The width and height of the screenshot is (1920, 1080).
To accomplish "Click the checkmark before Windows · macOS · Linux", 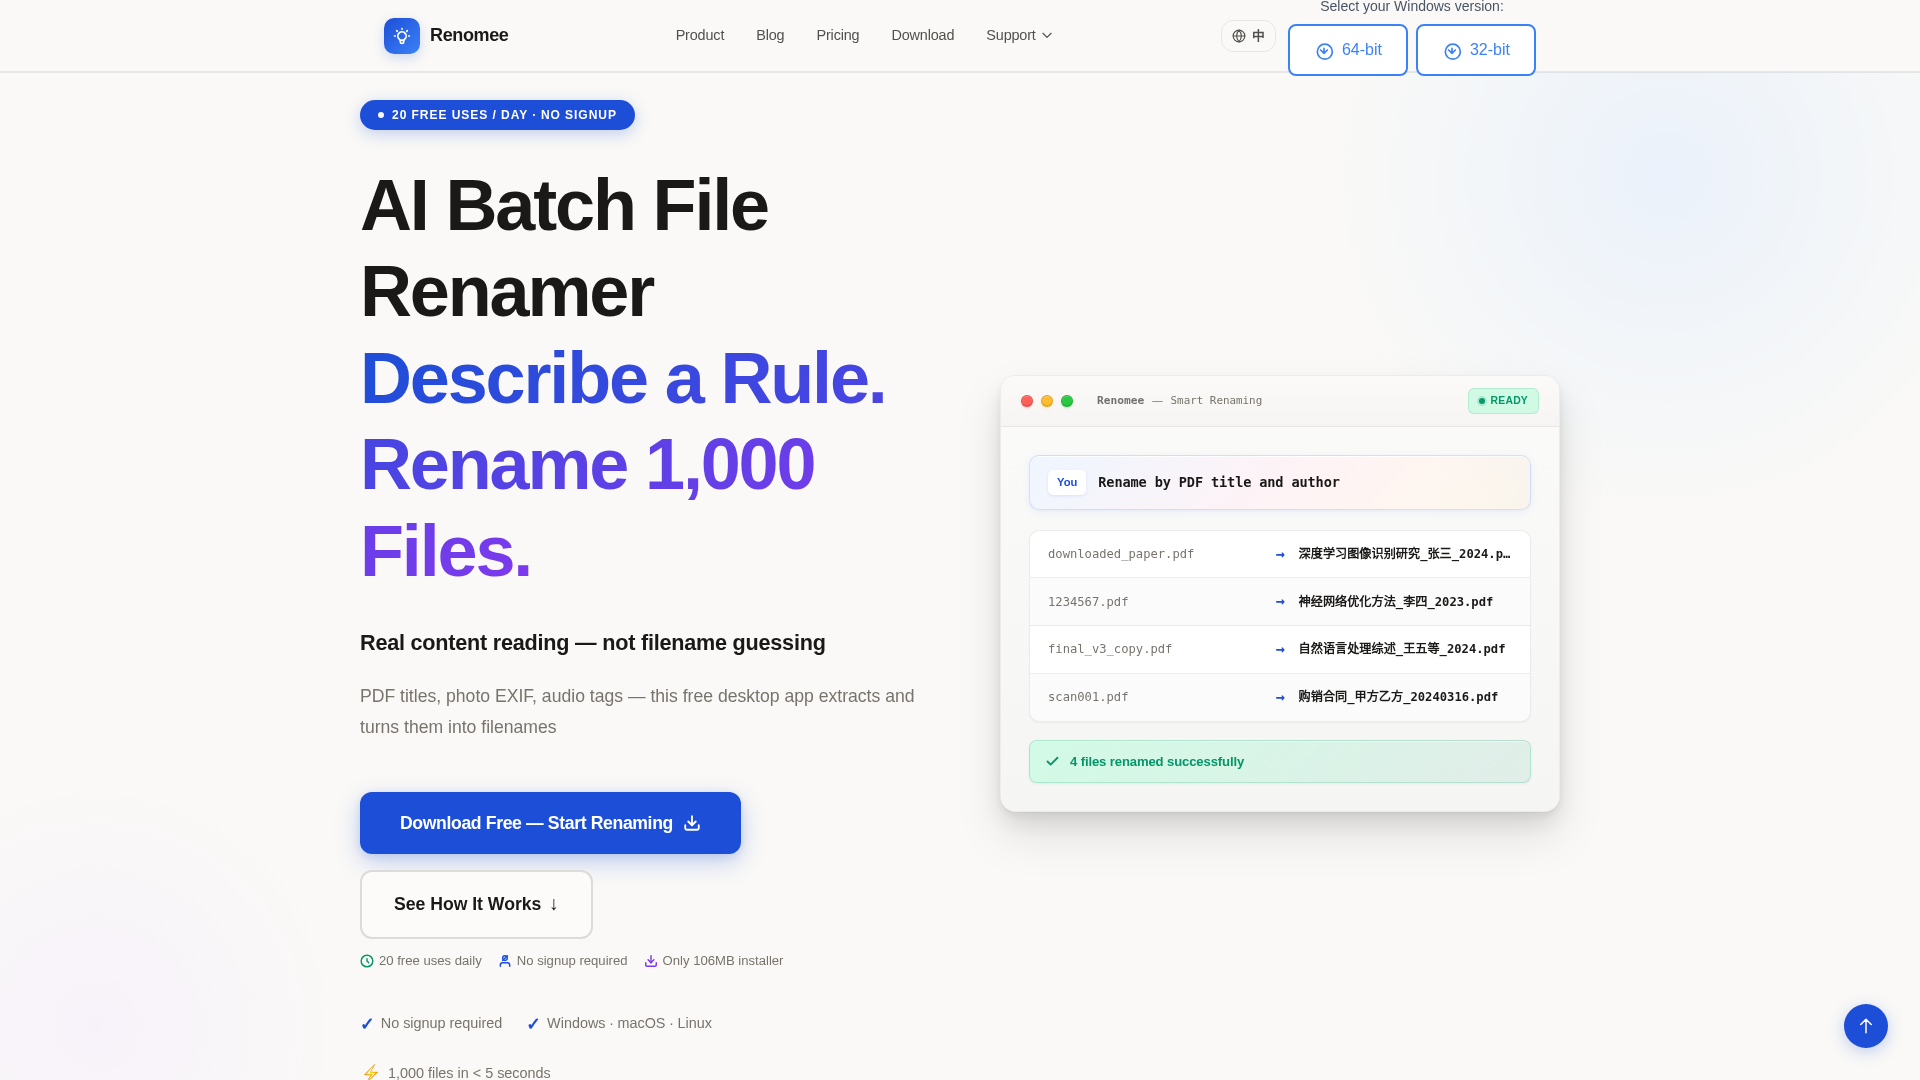I will [x=533, y=1024].
